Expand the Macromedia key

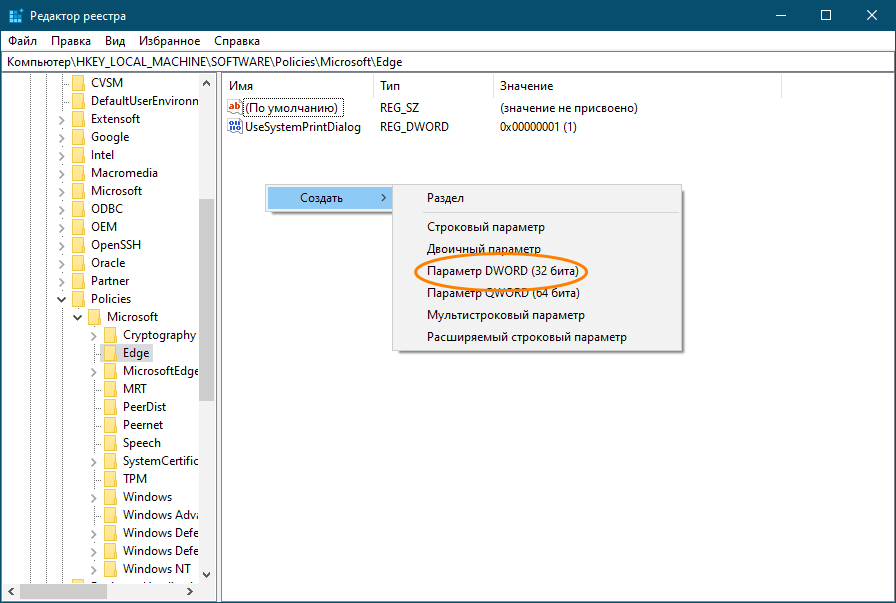62,174
